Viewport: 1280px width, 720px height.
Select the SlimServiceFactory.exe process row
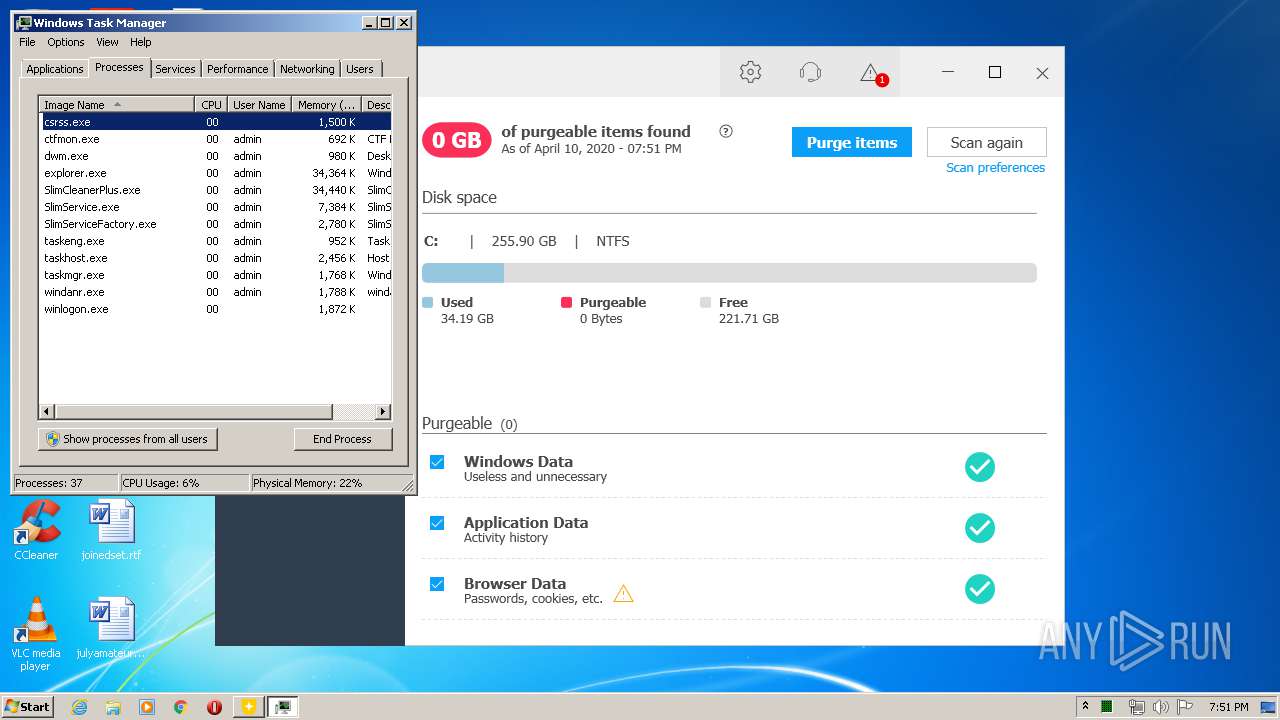[214, 224]
